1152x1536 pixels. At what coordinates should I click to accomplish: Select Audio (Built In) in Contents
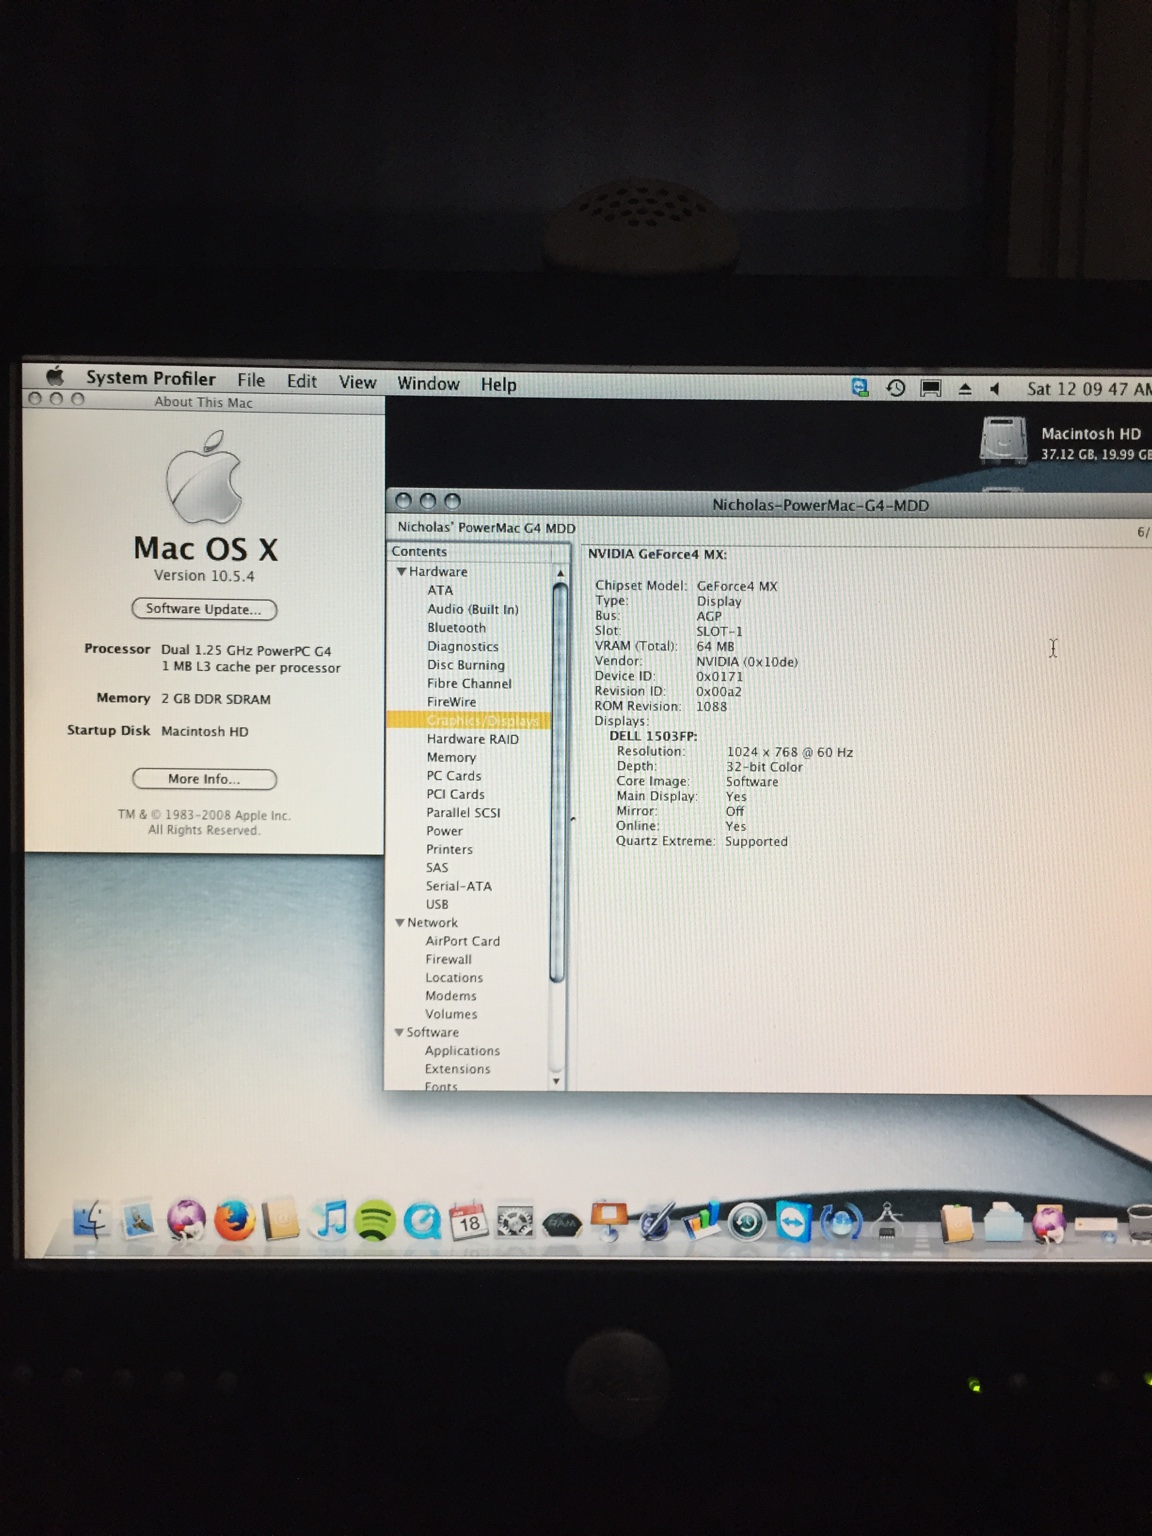pyautogui.click(x=473, y=609)
